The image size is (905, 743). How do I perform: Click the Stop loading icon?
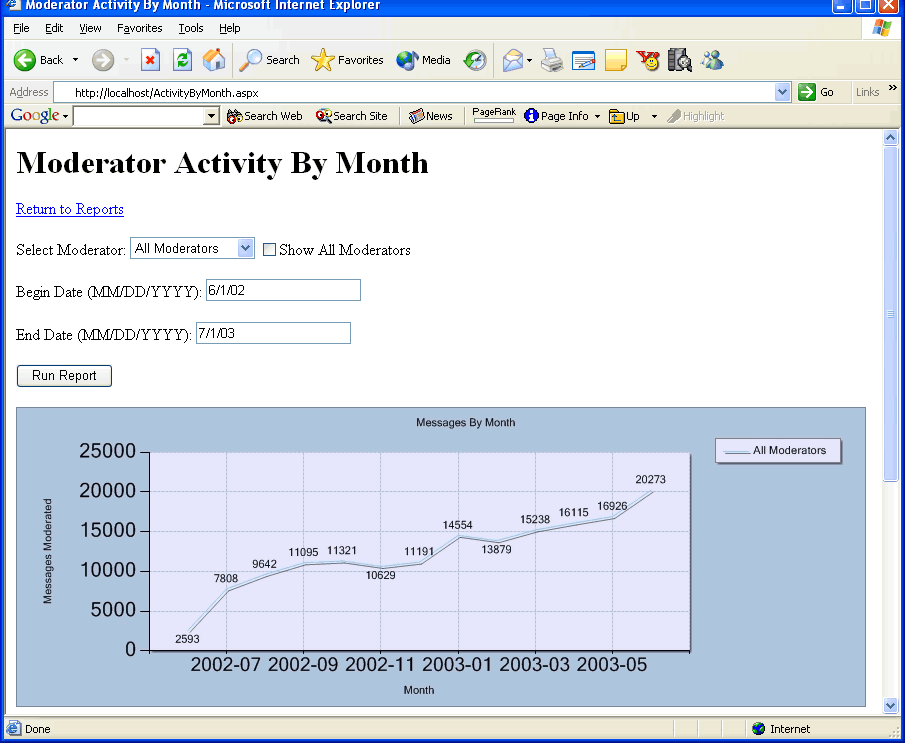pos(150,60)
